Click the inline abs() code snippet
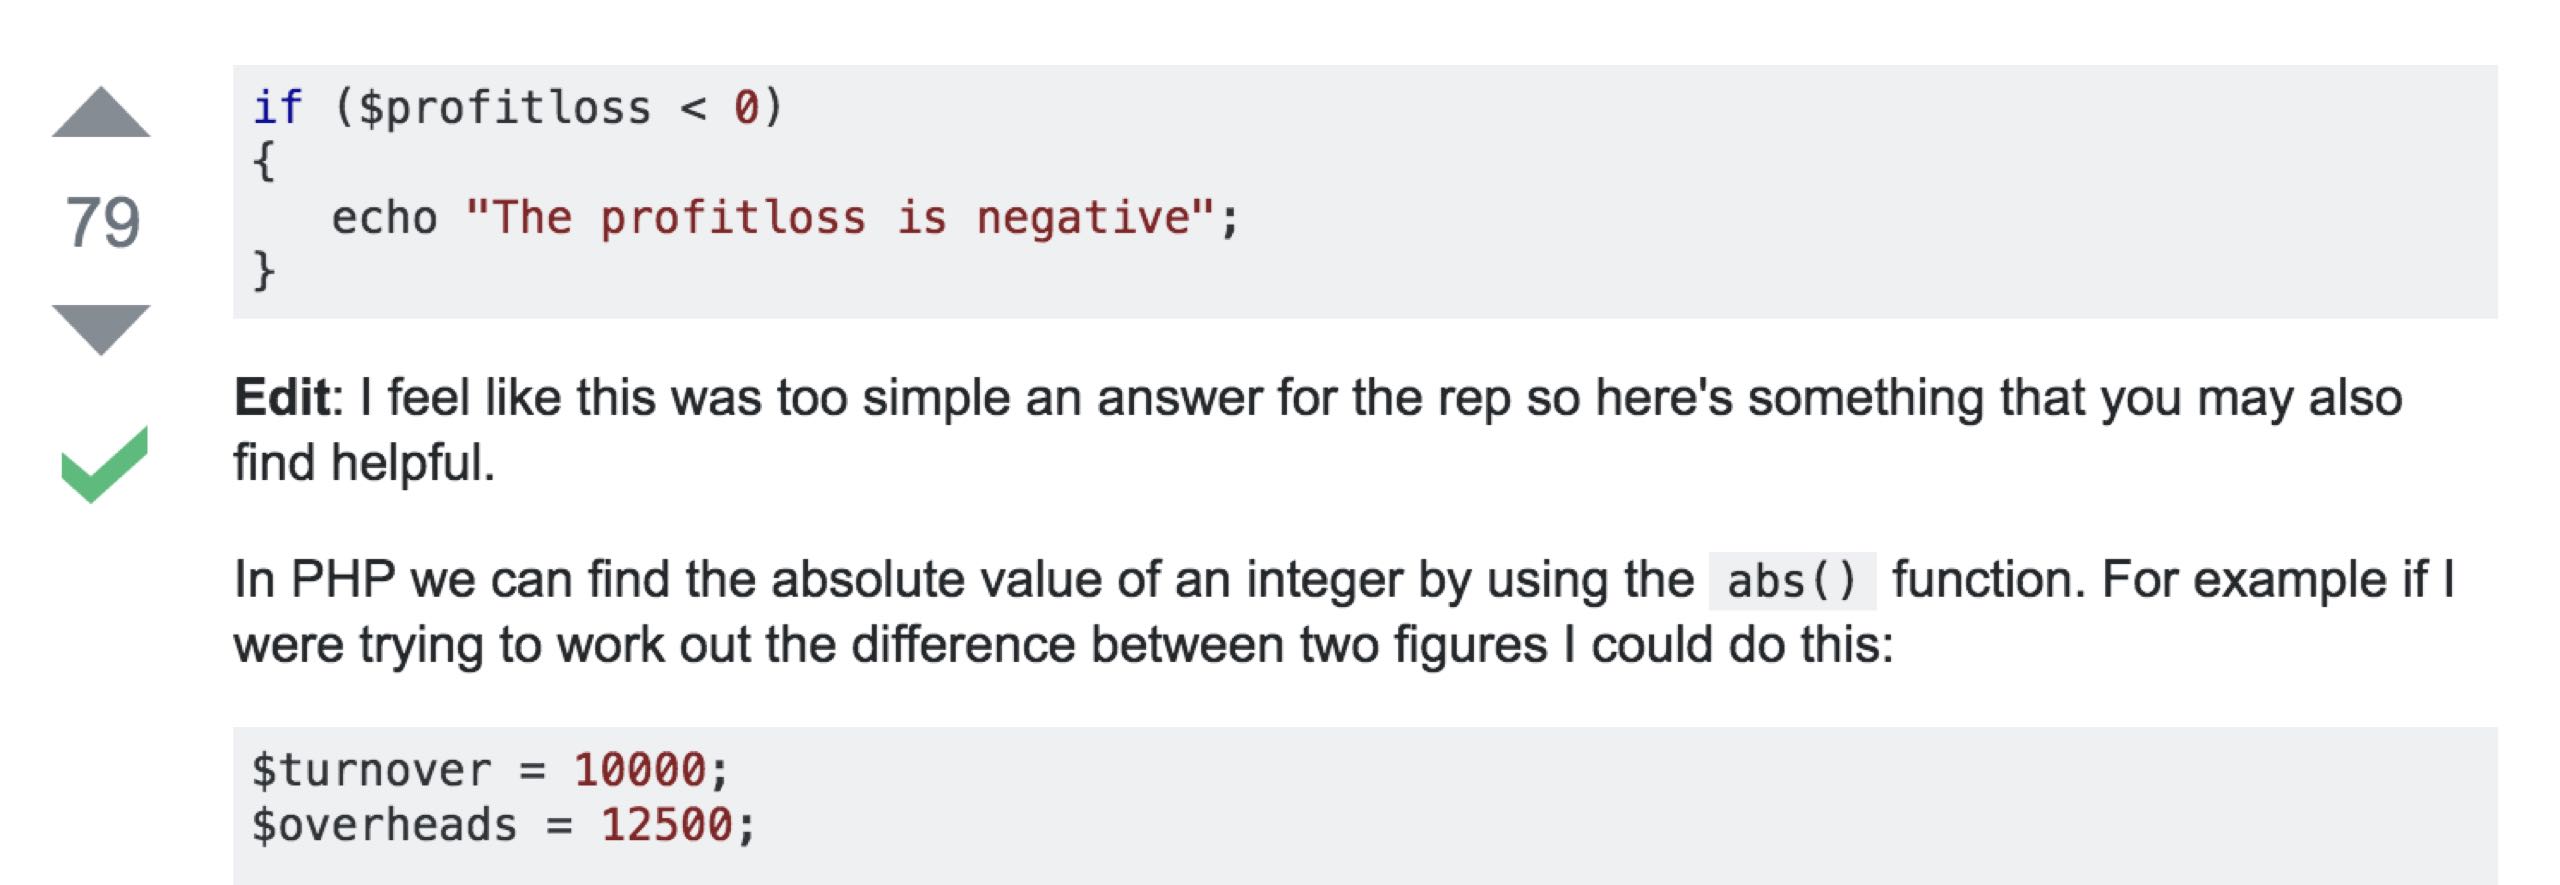 [1791, 581]
